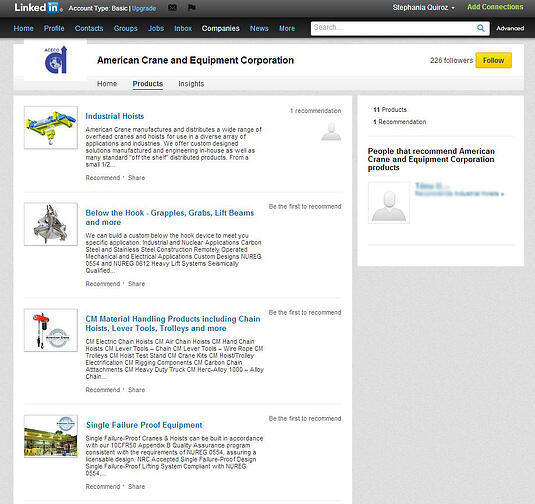Click Recommend under CM Material Handling
Viewport: 535px width, 504px height.
pyautogui.click(x=103, y=390)
